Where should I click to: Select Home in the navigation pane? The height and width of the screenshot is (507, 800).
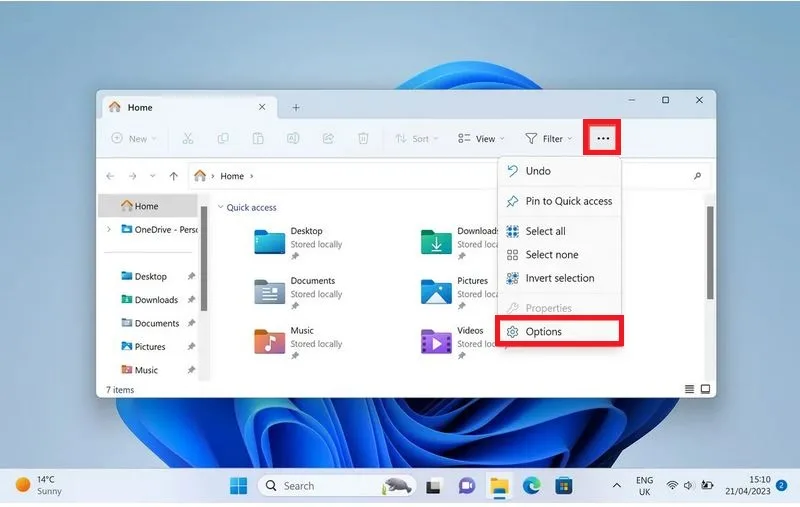(x=147, y=206)
